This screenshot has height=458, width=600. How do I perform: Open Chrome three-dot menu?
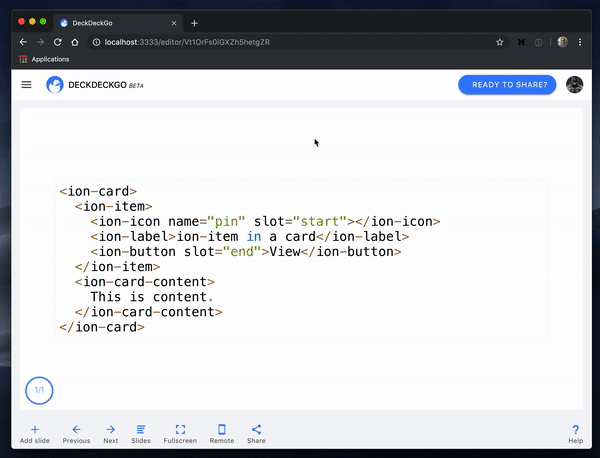580,42
